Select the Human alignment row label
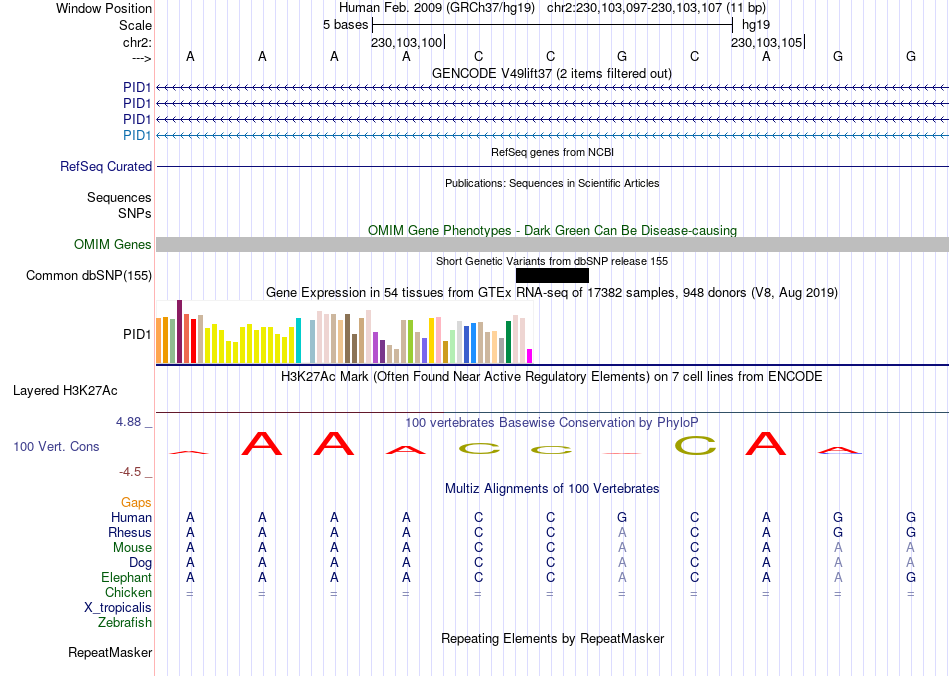Screen dimensions: 950x676 coord(131,517)
